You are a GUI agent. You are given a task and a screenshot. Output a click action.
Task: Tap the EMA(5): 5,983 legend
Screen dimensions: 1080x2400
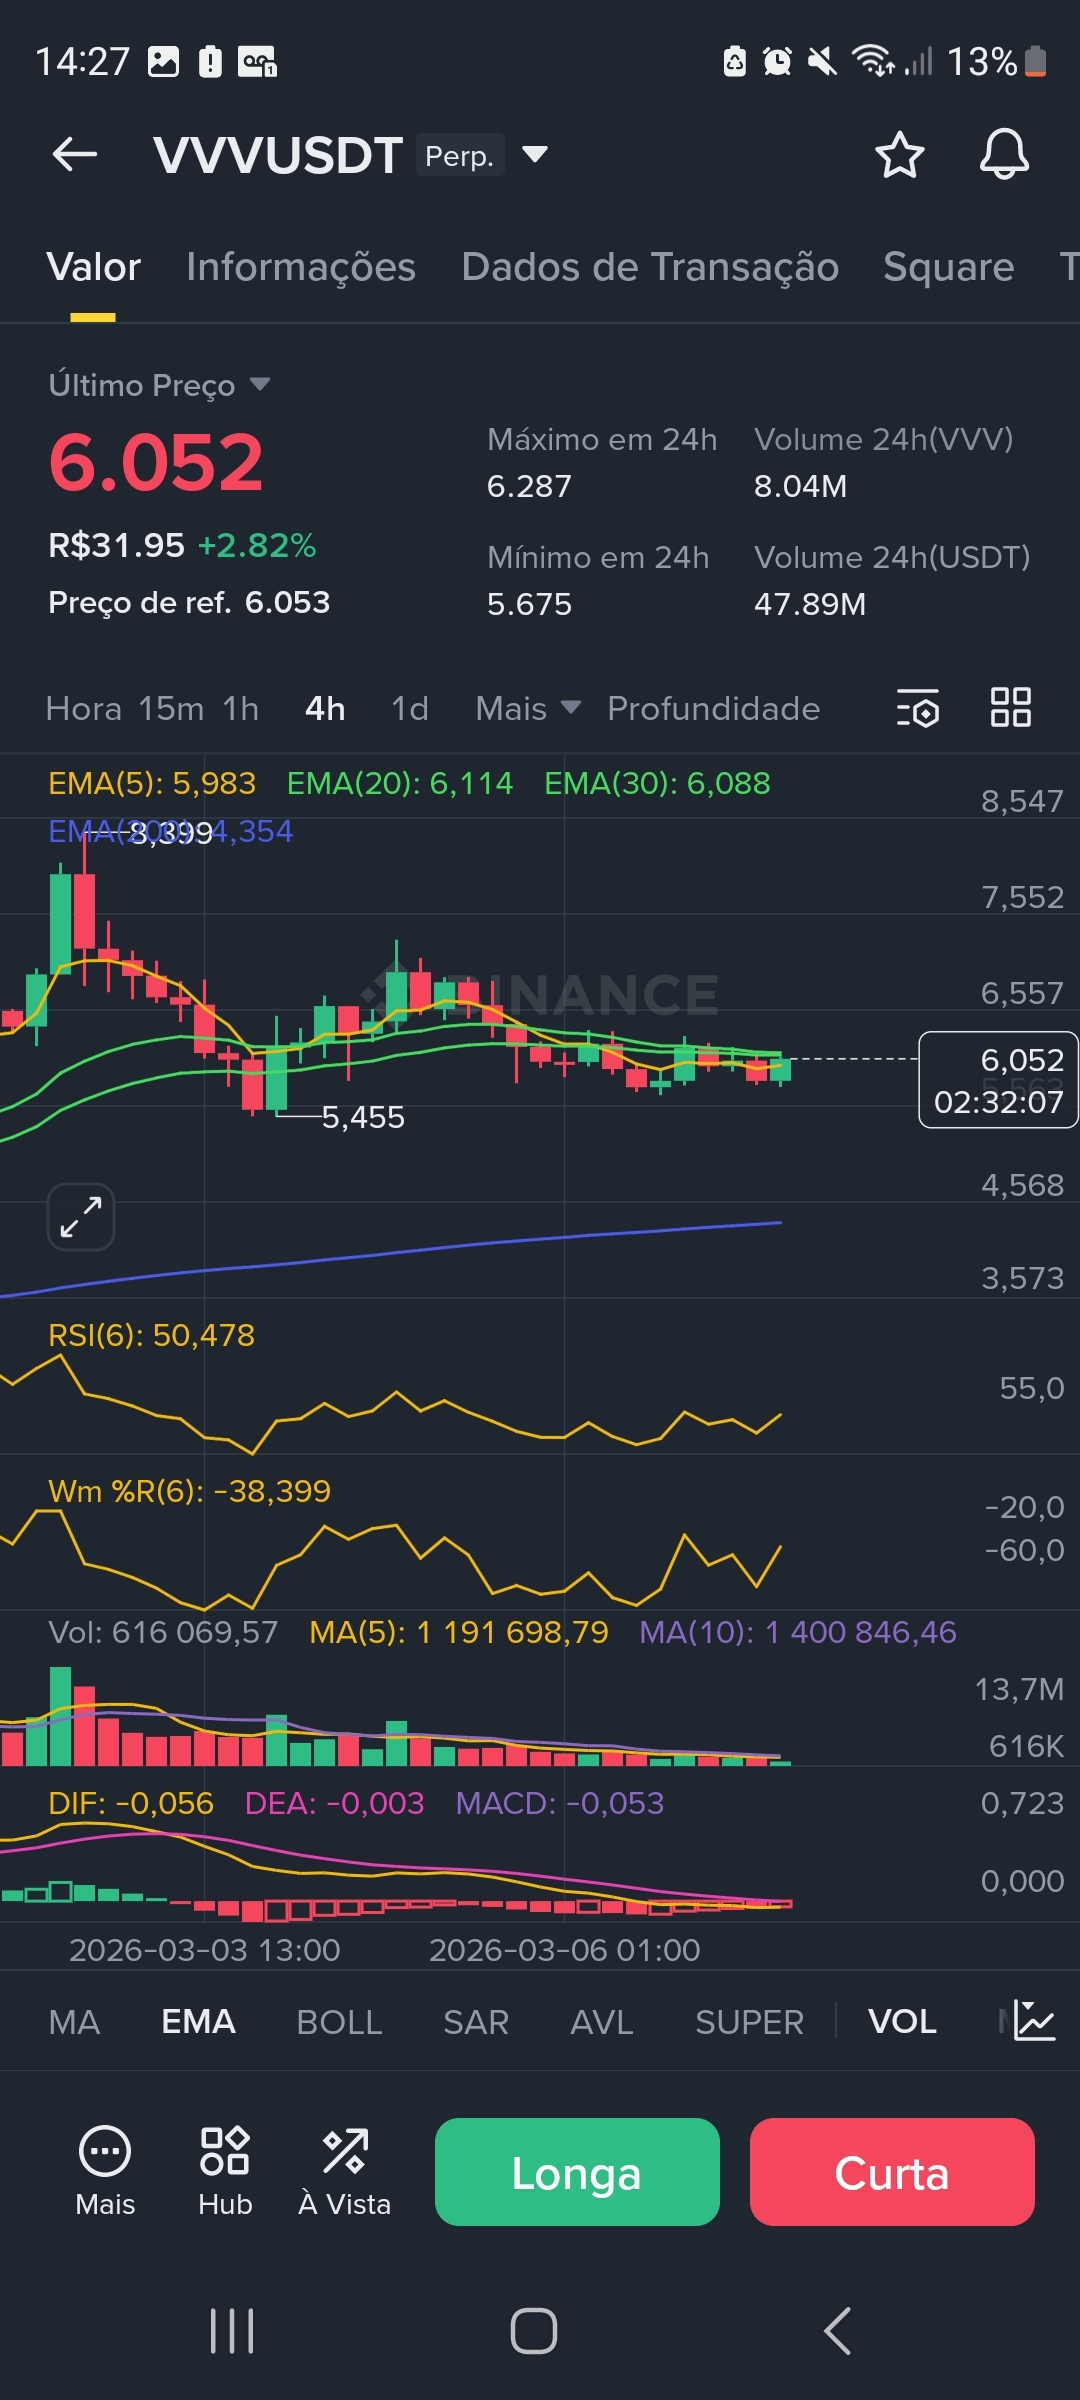coord(152,783)
